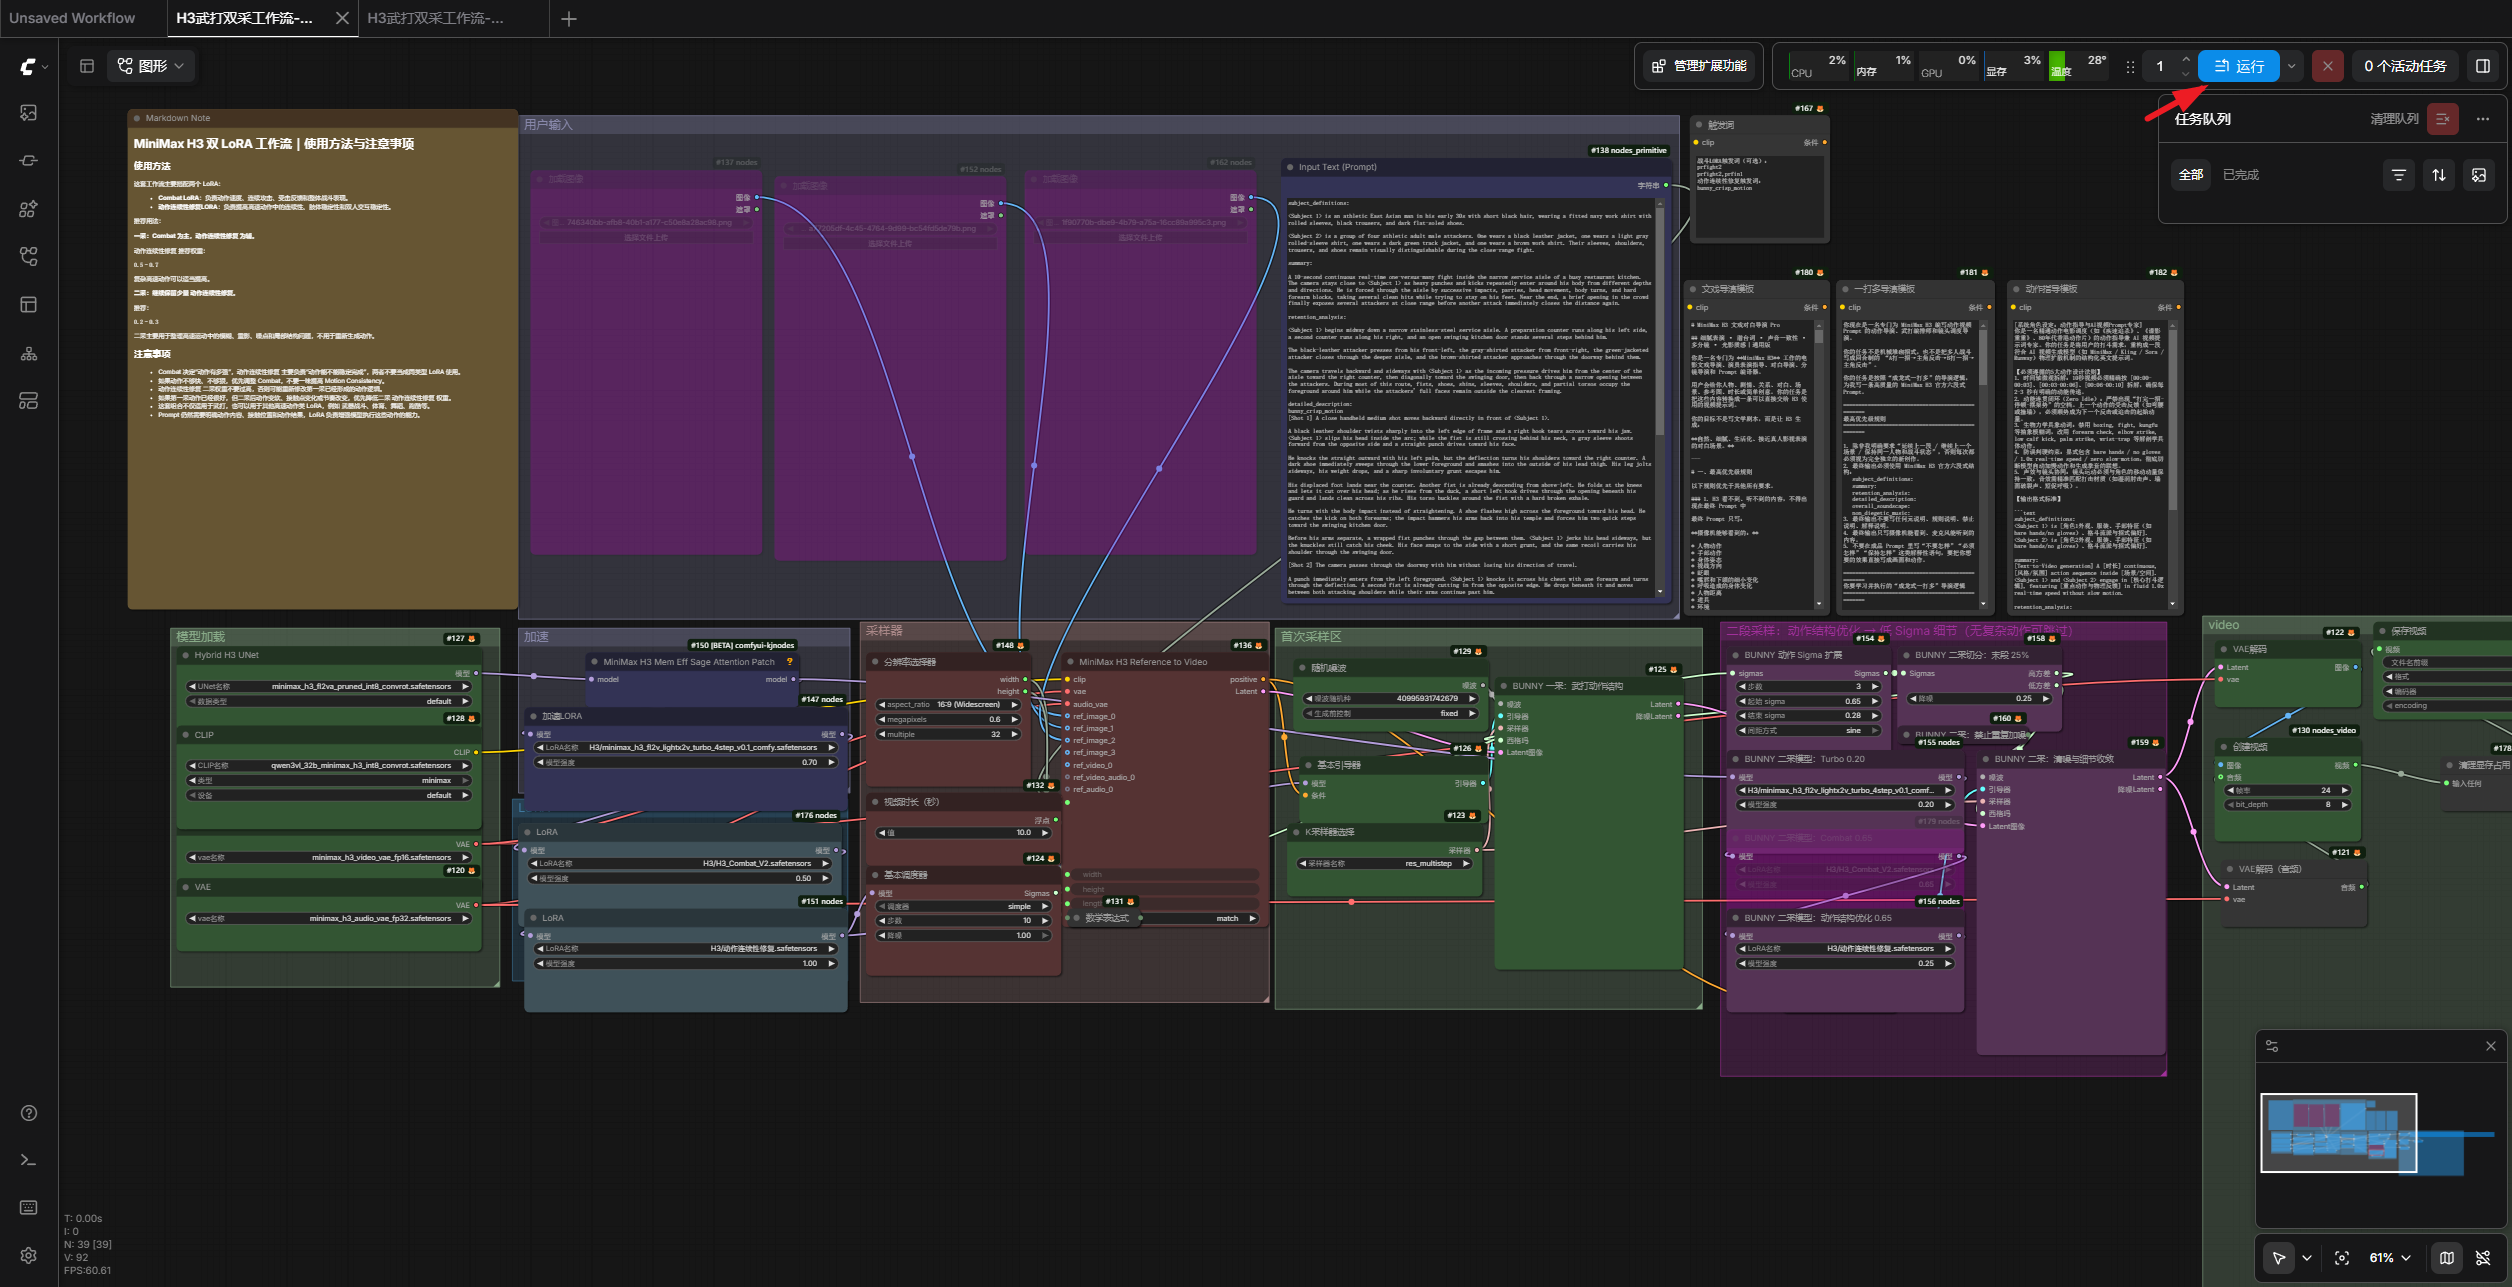Expand the chevron beside the select cursor tool
The image size is (2512, 1287).
2307,1258
